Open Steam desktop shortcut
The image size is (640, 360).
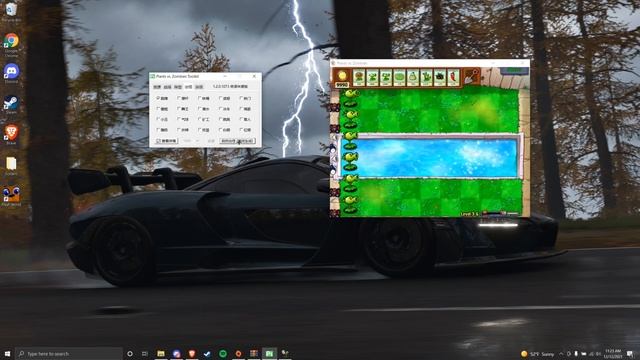(11, 104)
